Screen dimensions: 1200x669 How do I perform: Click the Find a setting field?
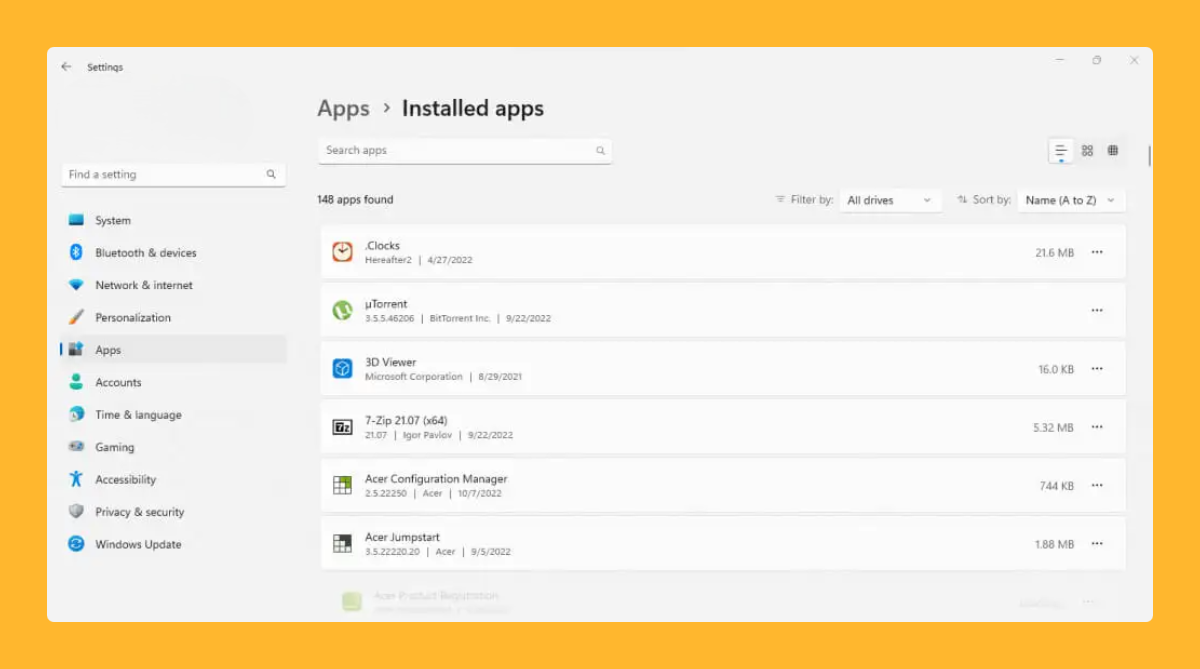173,174
